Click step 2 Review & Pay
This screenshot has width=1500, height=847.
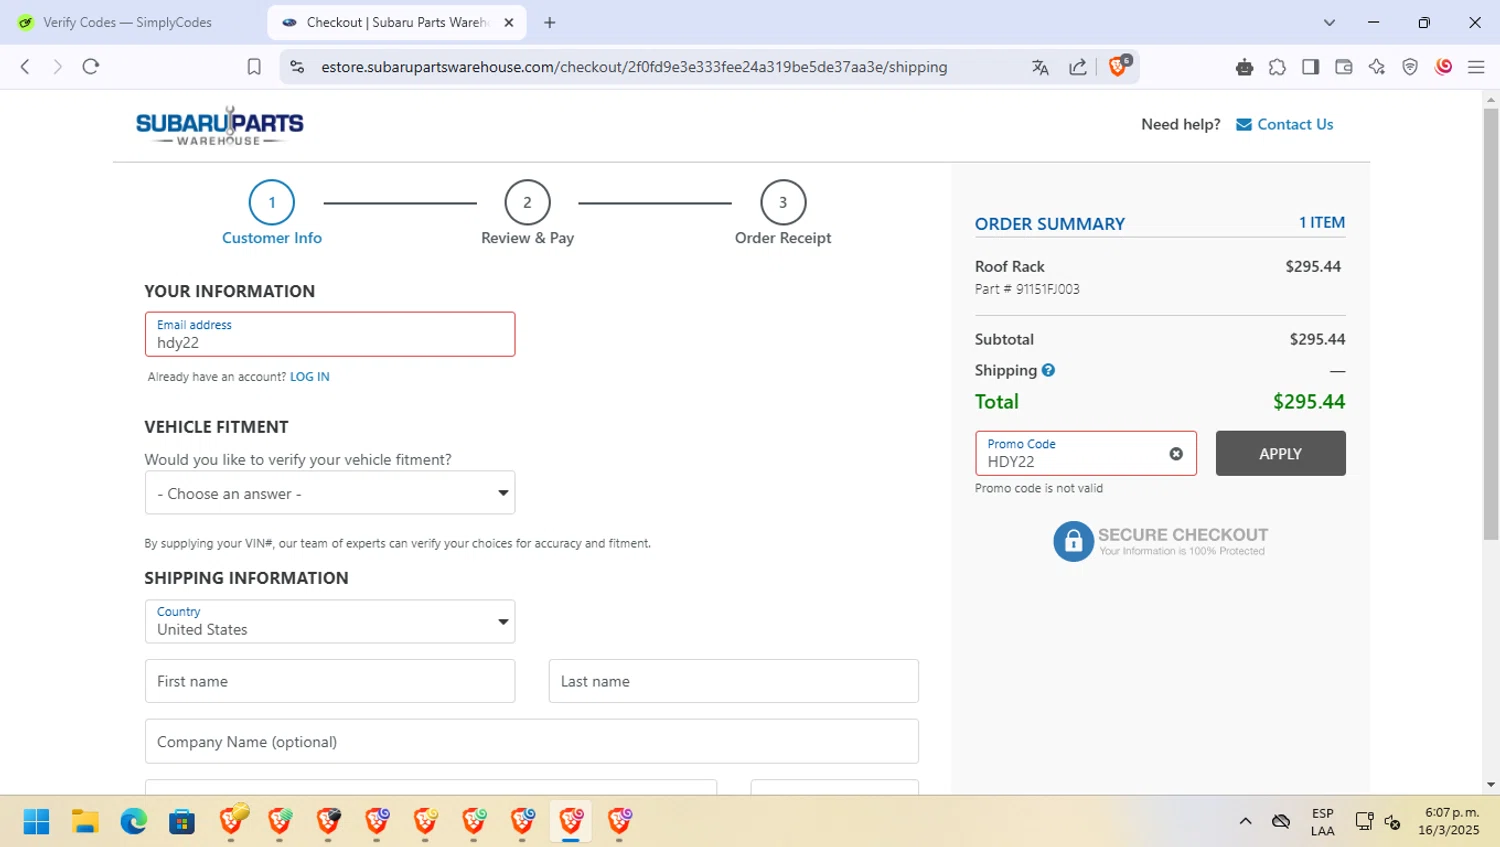click(527, 213)
